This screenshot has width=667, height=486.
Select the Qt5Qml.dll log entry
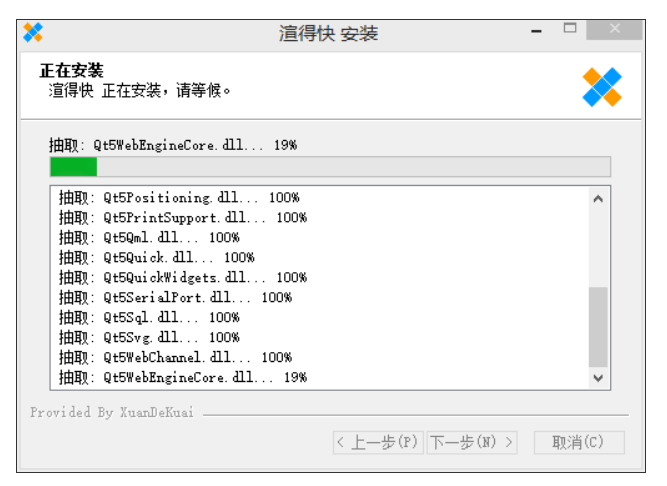click(x=148, y=238)
